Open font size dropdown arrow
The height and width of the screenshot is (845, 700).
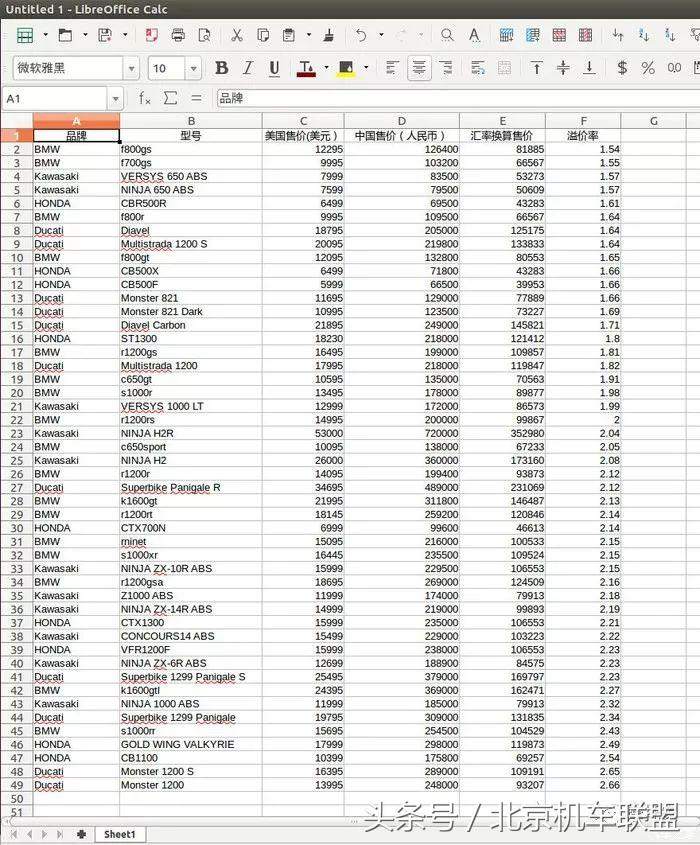click(x=193, y=68)
